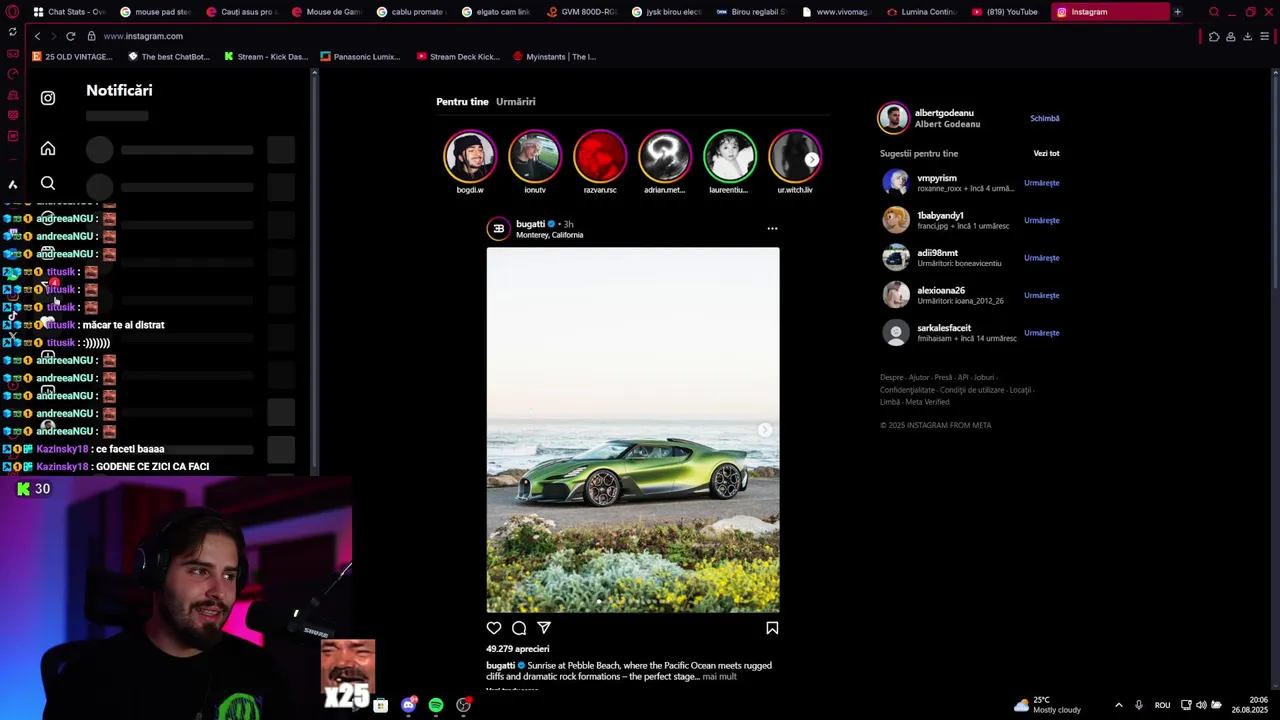The height and width of the screenshot is (720, 1280).
Task: Open the volume icon in the system tray
Action: click(1201, 705)
